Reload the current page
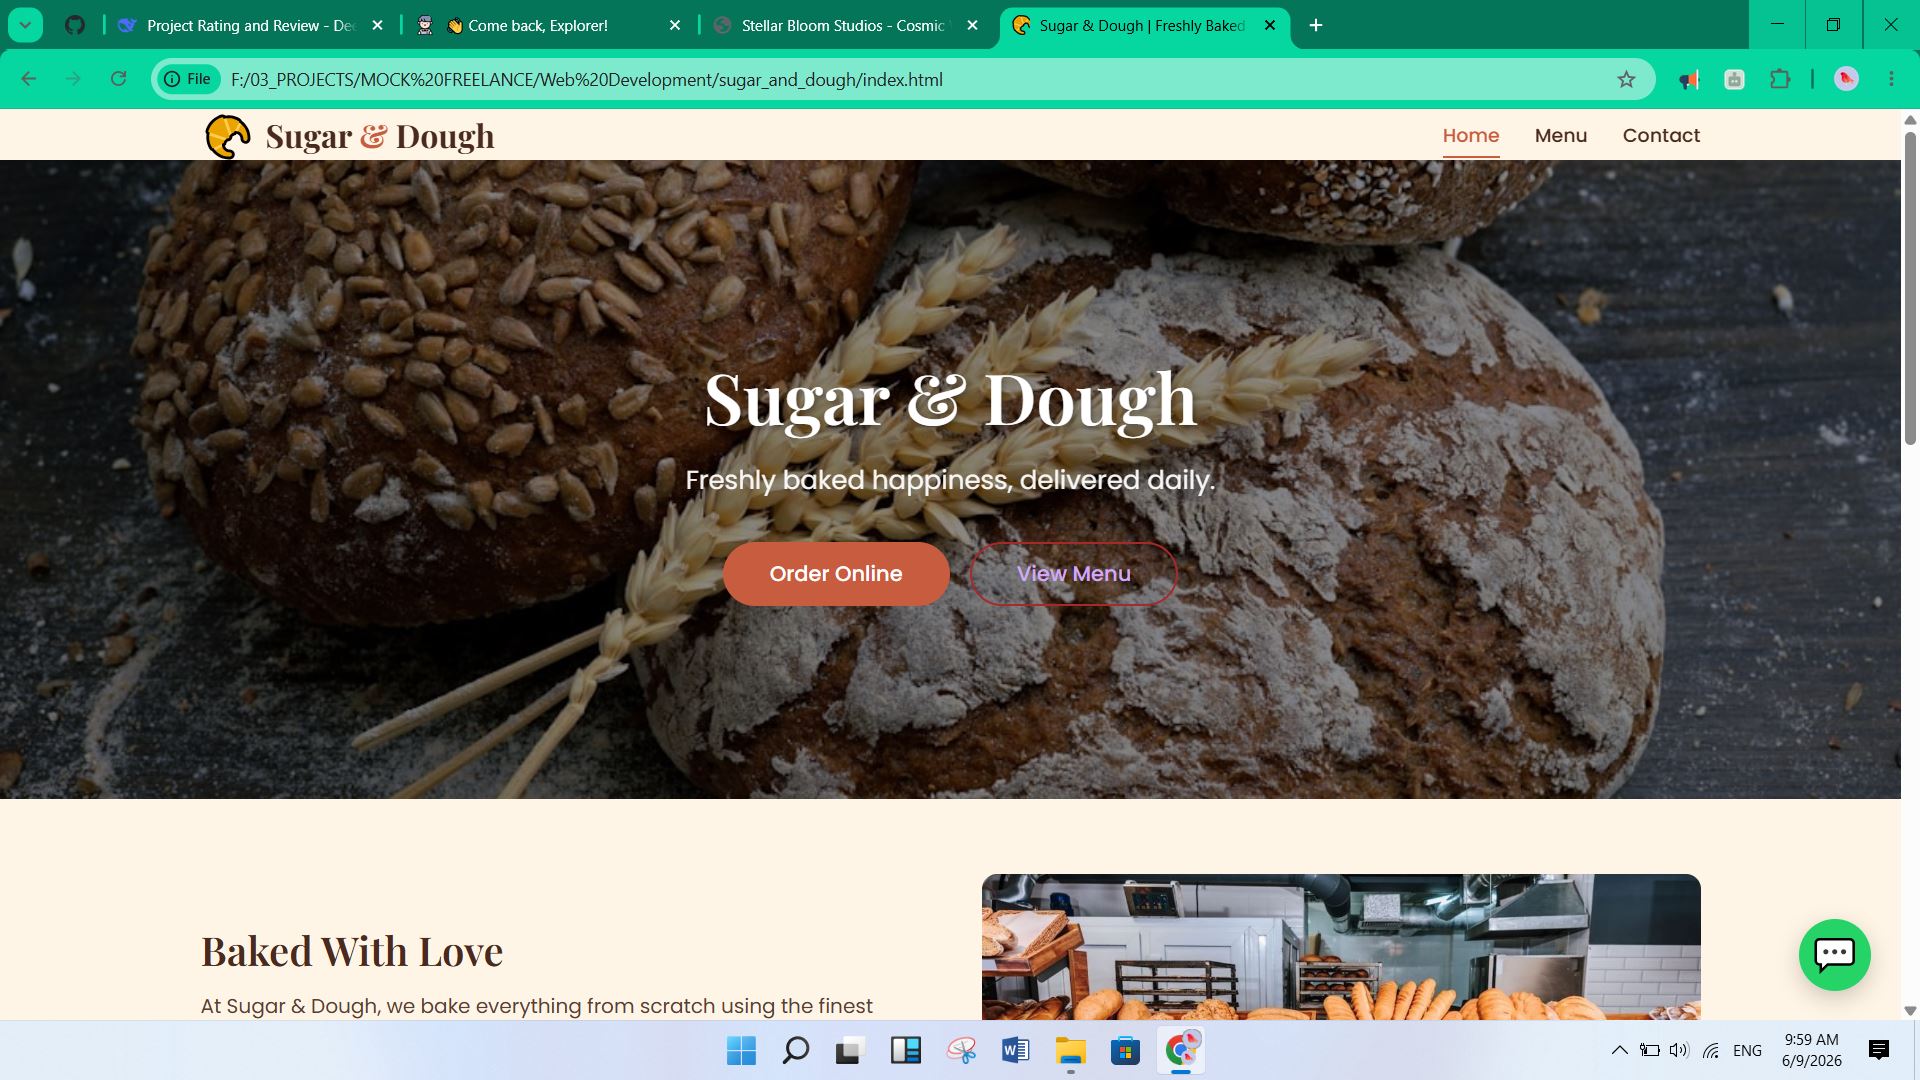 (x=118, y=79)
